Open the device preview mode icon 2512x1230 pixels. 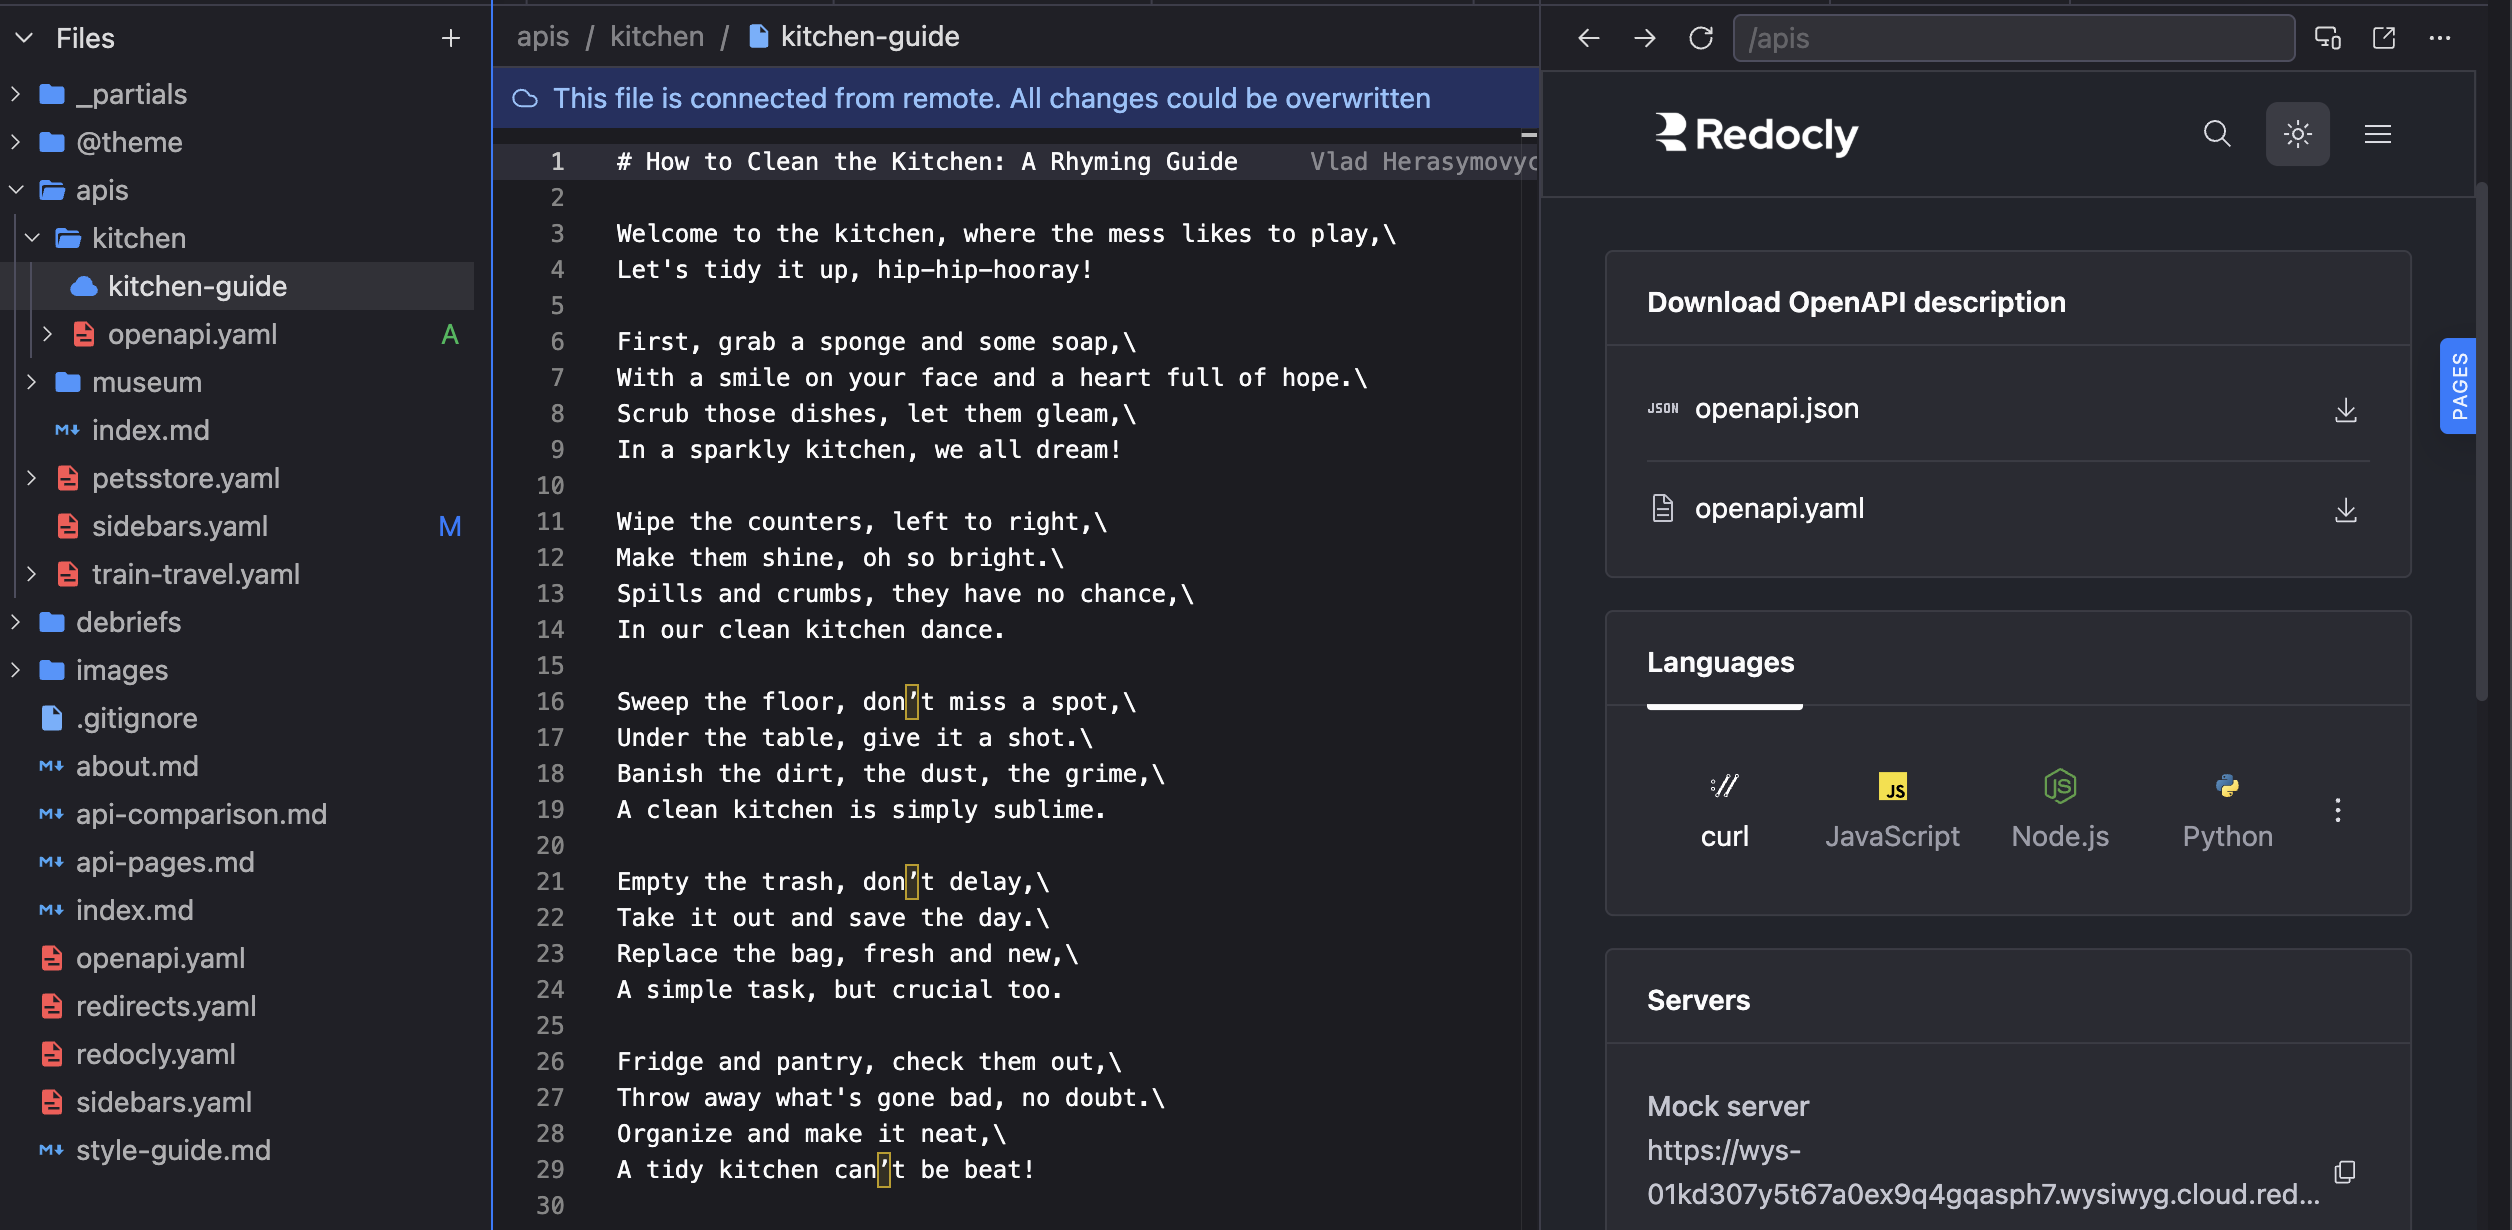coord(2328,38)
